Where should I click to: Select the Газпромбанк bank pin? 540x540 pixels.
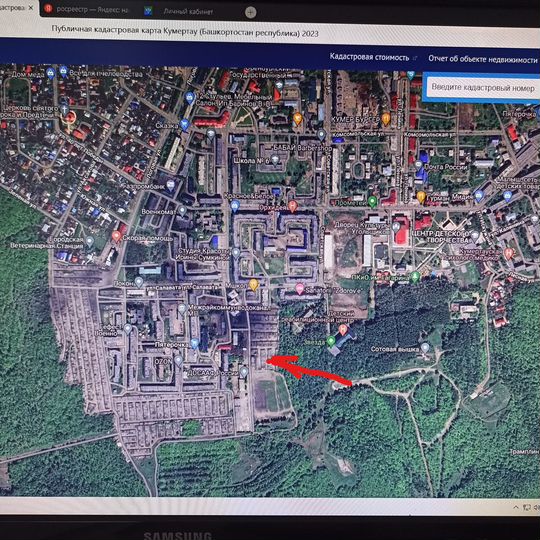tap(170, 186)
